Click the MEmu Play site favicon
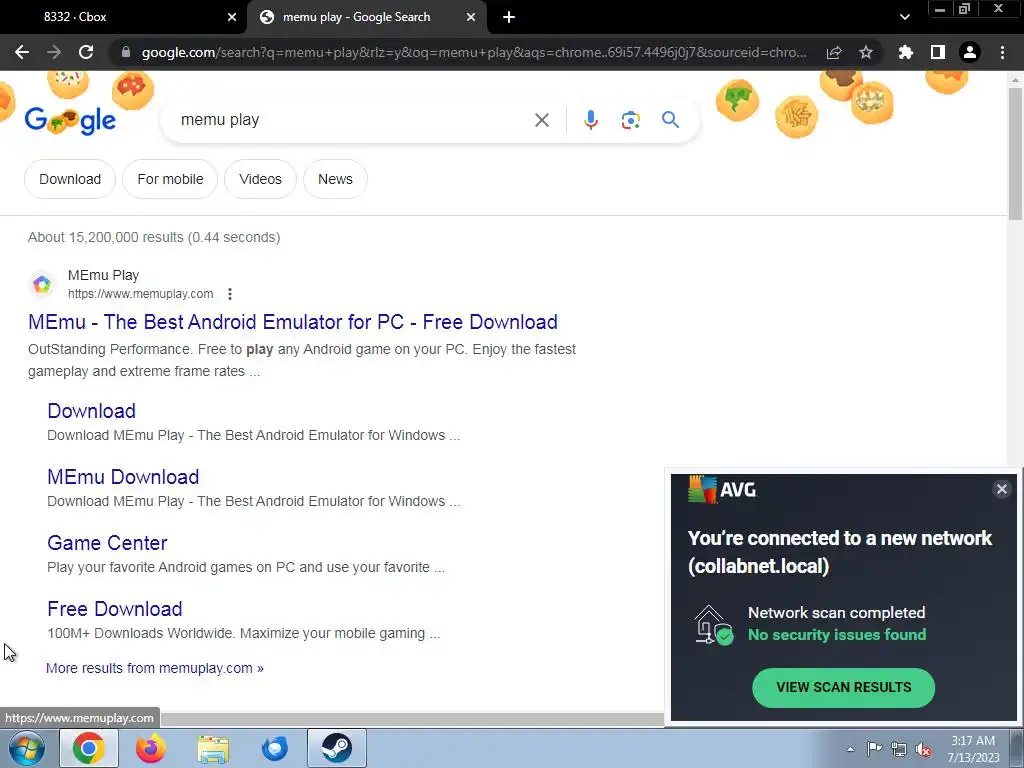Image resolution: width=1024 pixels, height=768 pixels. 42,285
